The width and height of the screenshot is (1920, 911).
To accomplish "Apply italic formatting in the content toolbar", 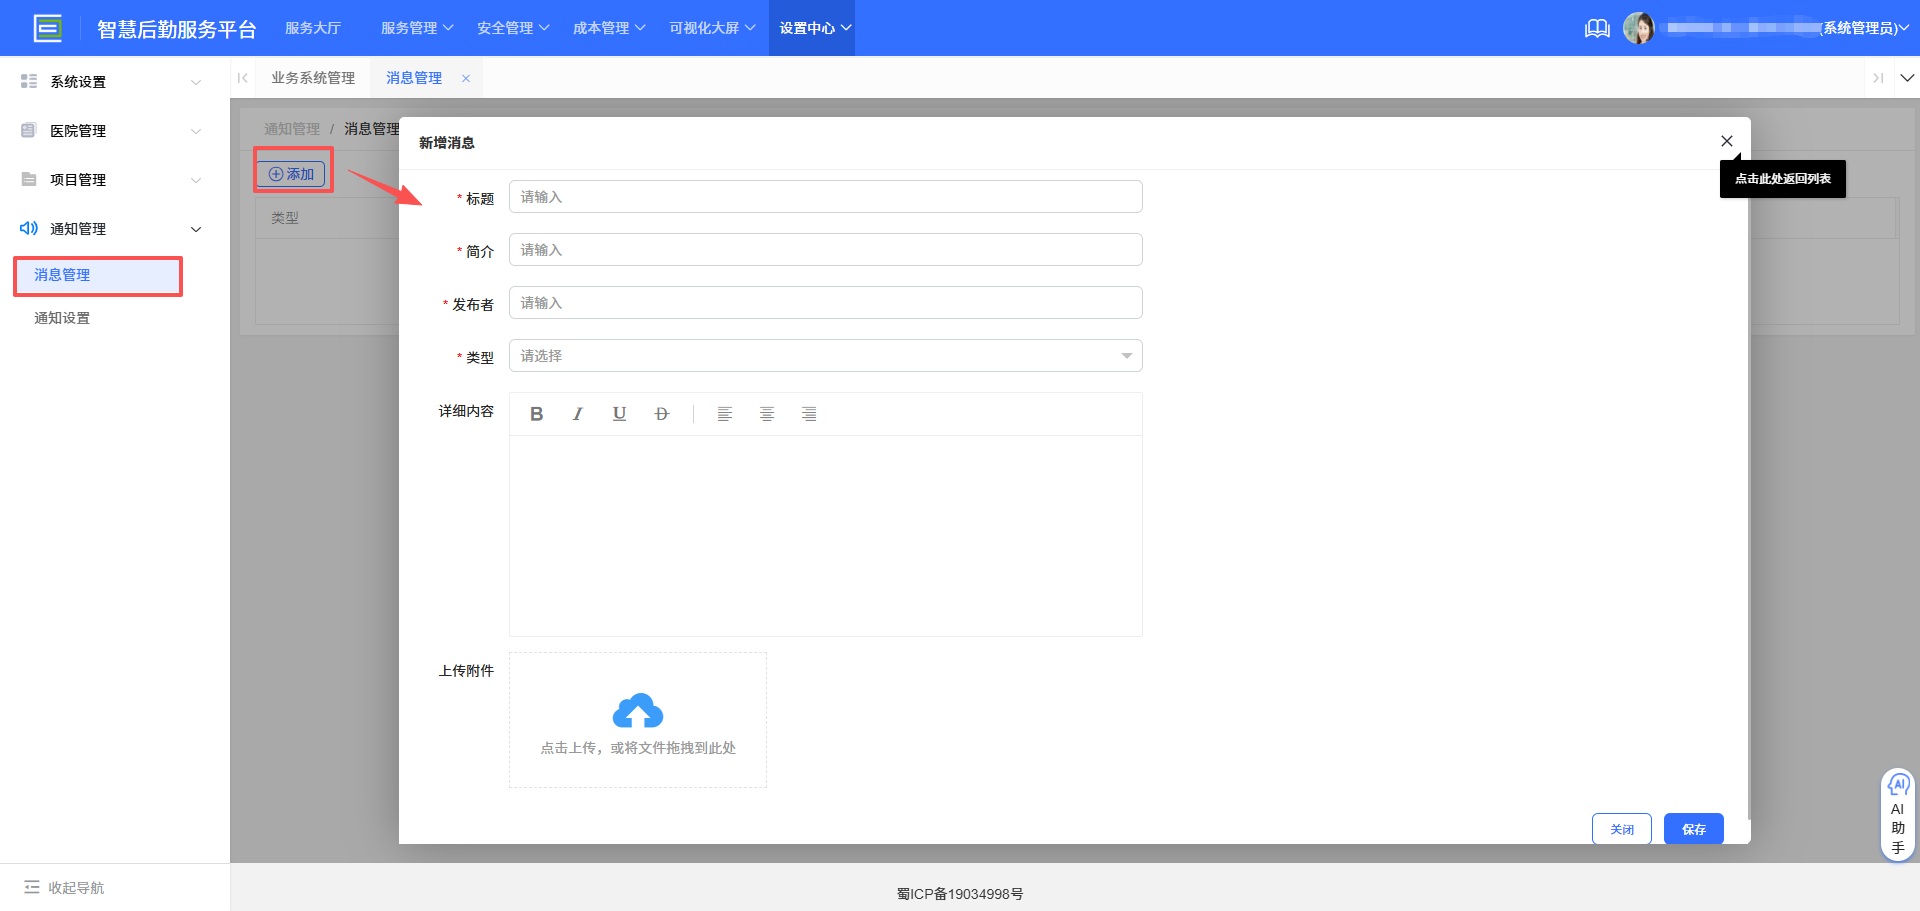I will (x=578, y=413).
